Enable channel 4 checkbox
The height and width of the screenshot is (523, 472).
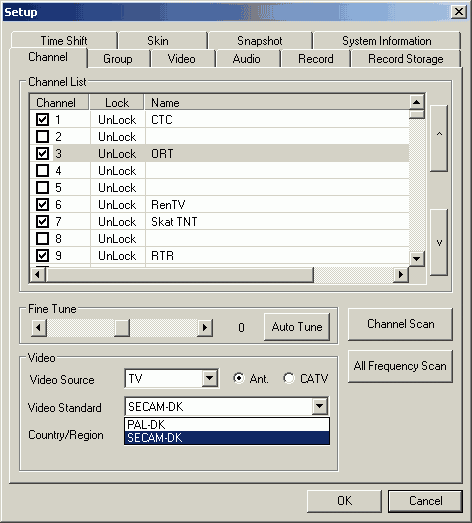pyautogui.click(x=42, y=170)
